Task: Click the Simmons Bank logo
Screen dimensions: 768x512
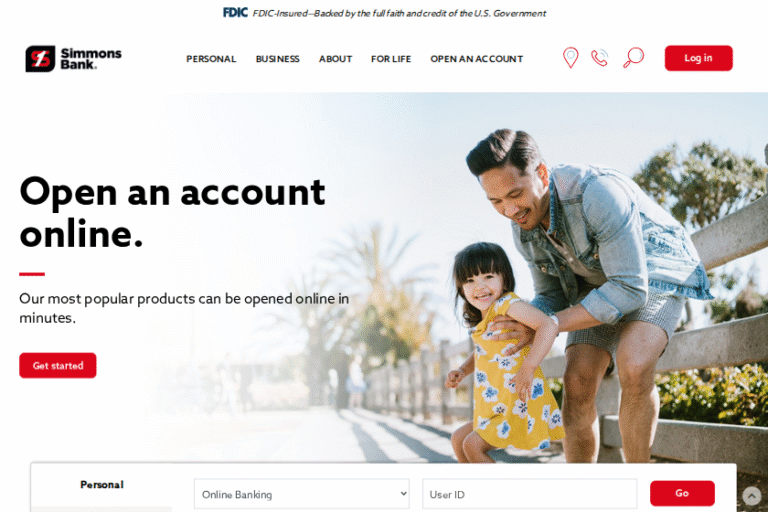Action: click(73, 59)
